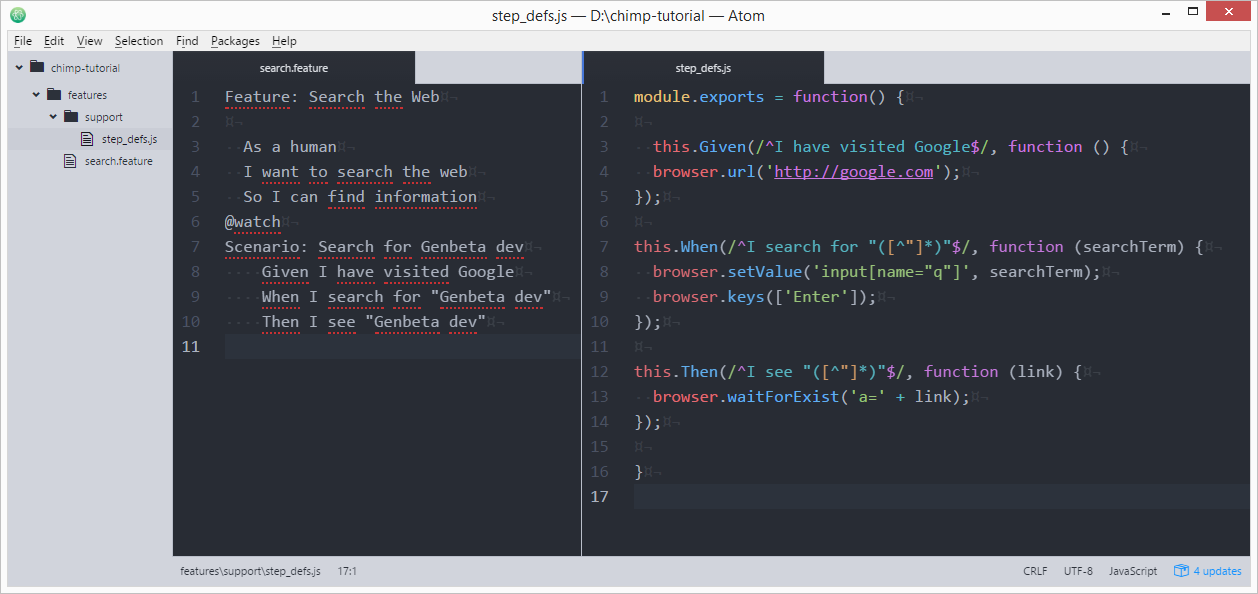Screen dimensions: 1258x594
Task: Click UTF-8 encoding in status bar
Action: click(x=1078, y=570)
